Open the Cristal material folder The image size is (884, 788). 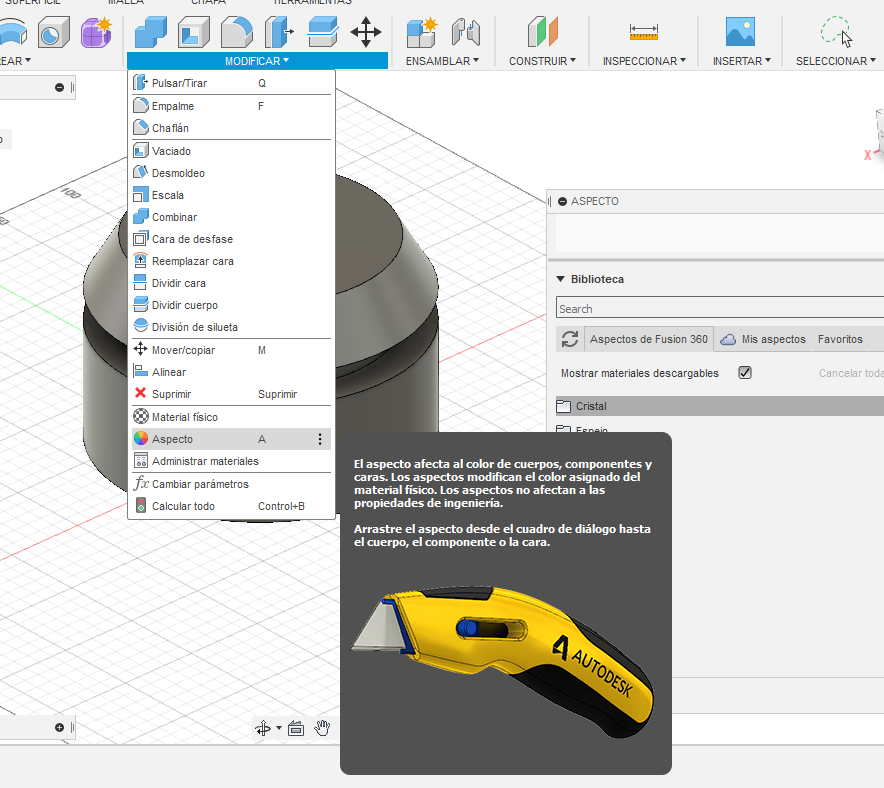click(590, 406)
